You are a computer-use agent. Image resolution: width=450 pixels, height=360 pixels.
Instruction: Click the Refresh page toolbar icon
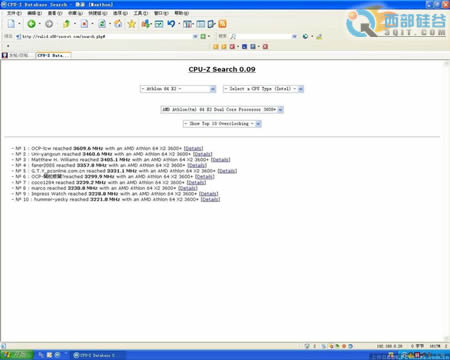click(102, 24)
